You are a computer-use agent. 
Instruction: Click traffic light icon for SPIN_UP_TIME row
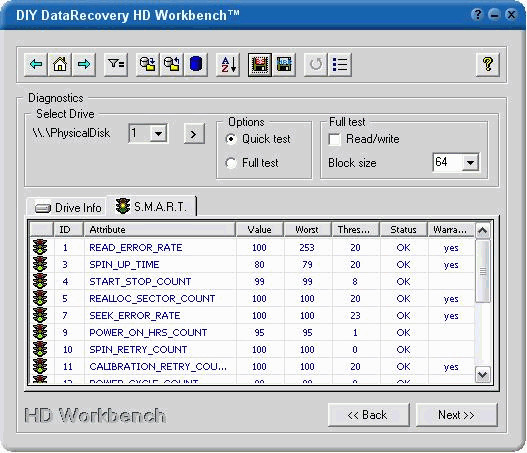point(40,264)
